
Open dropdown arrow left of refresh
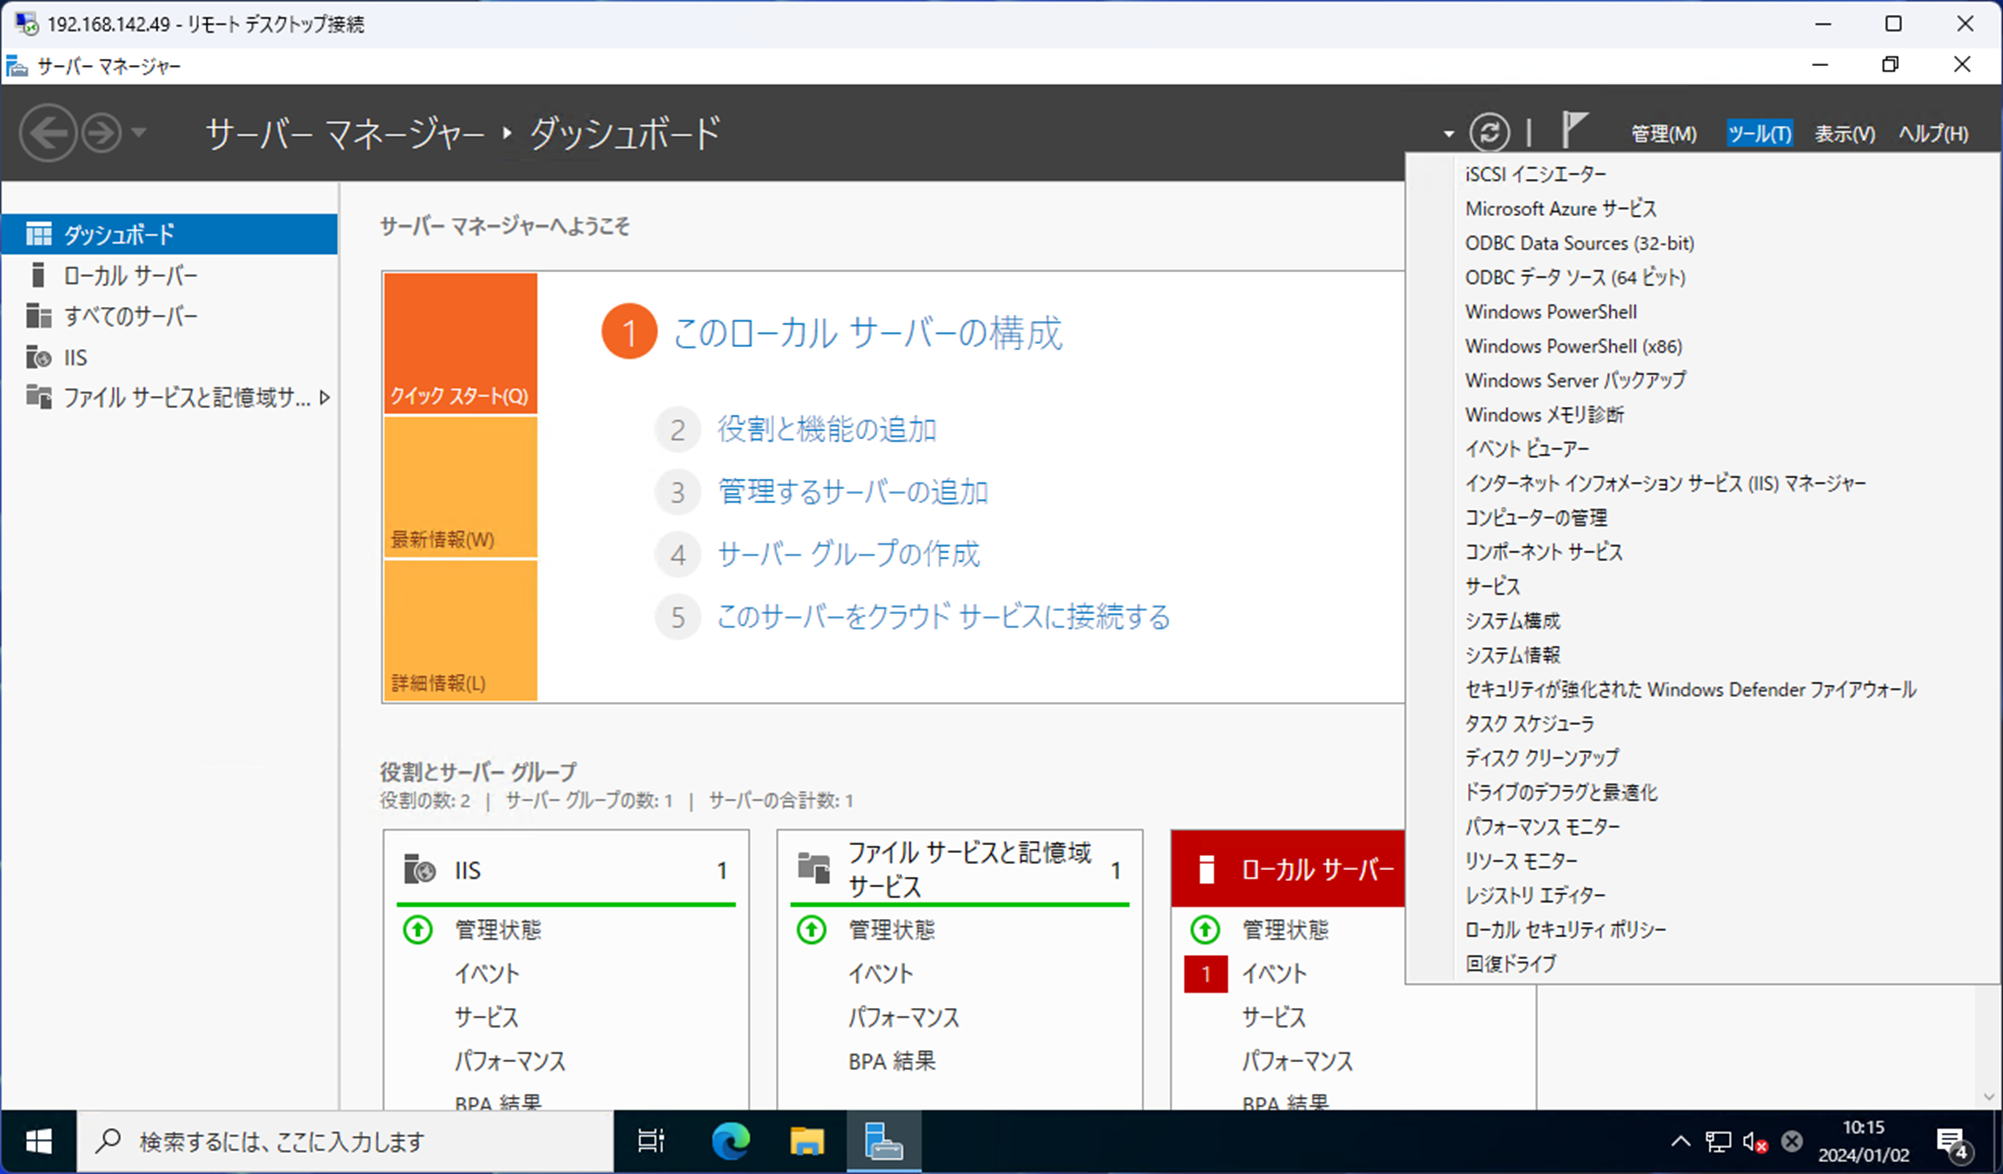coord(1448,134)
